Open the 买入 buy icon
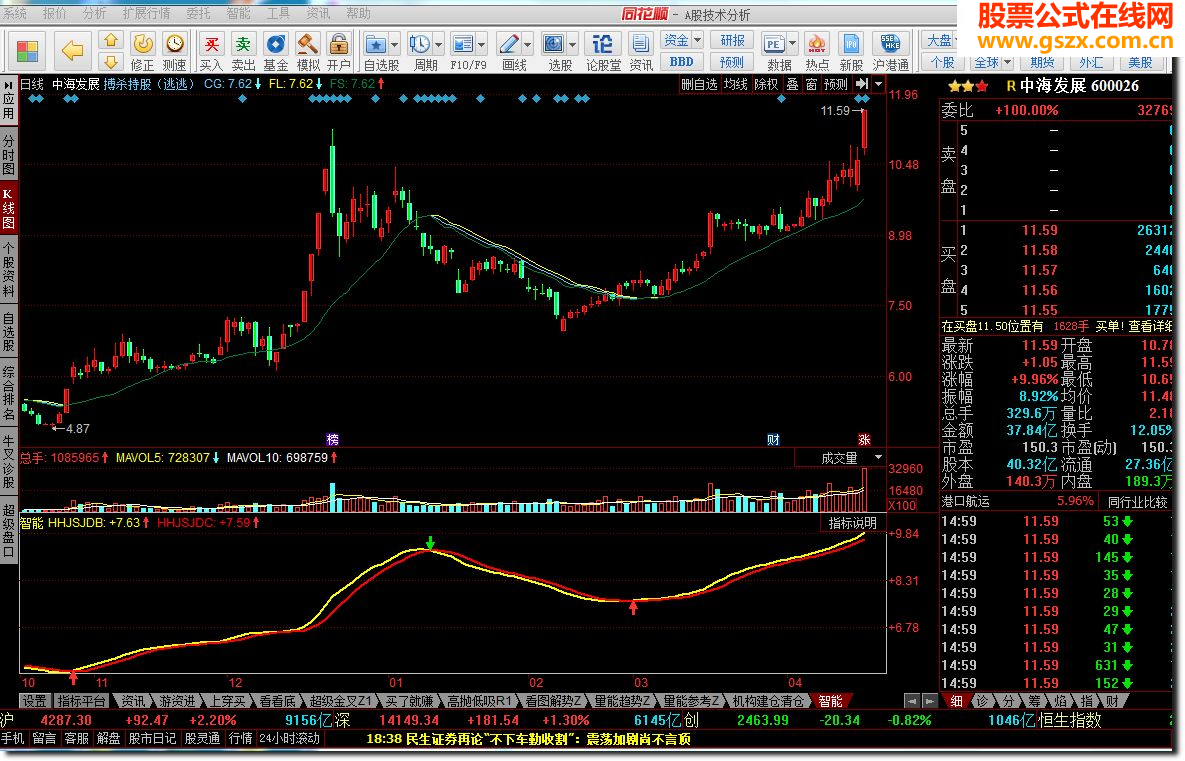 click(x=212, y=44)
